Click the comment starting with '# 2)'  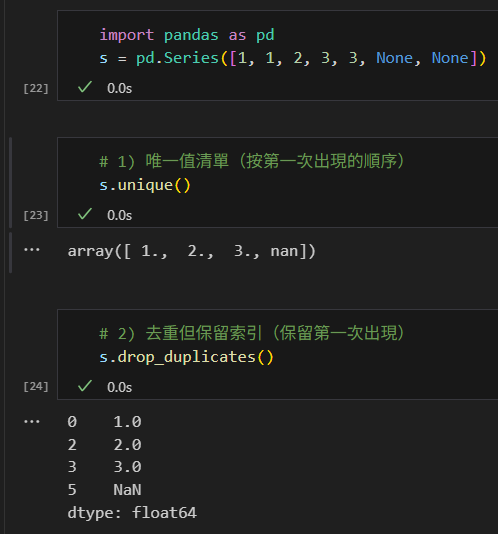[252, 333]
